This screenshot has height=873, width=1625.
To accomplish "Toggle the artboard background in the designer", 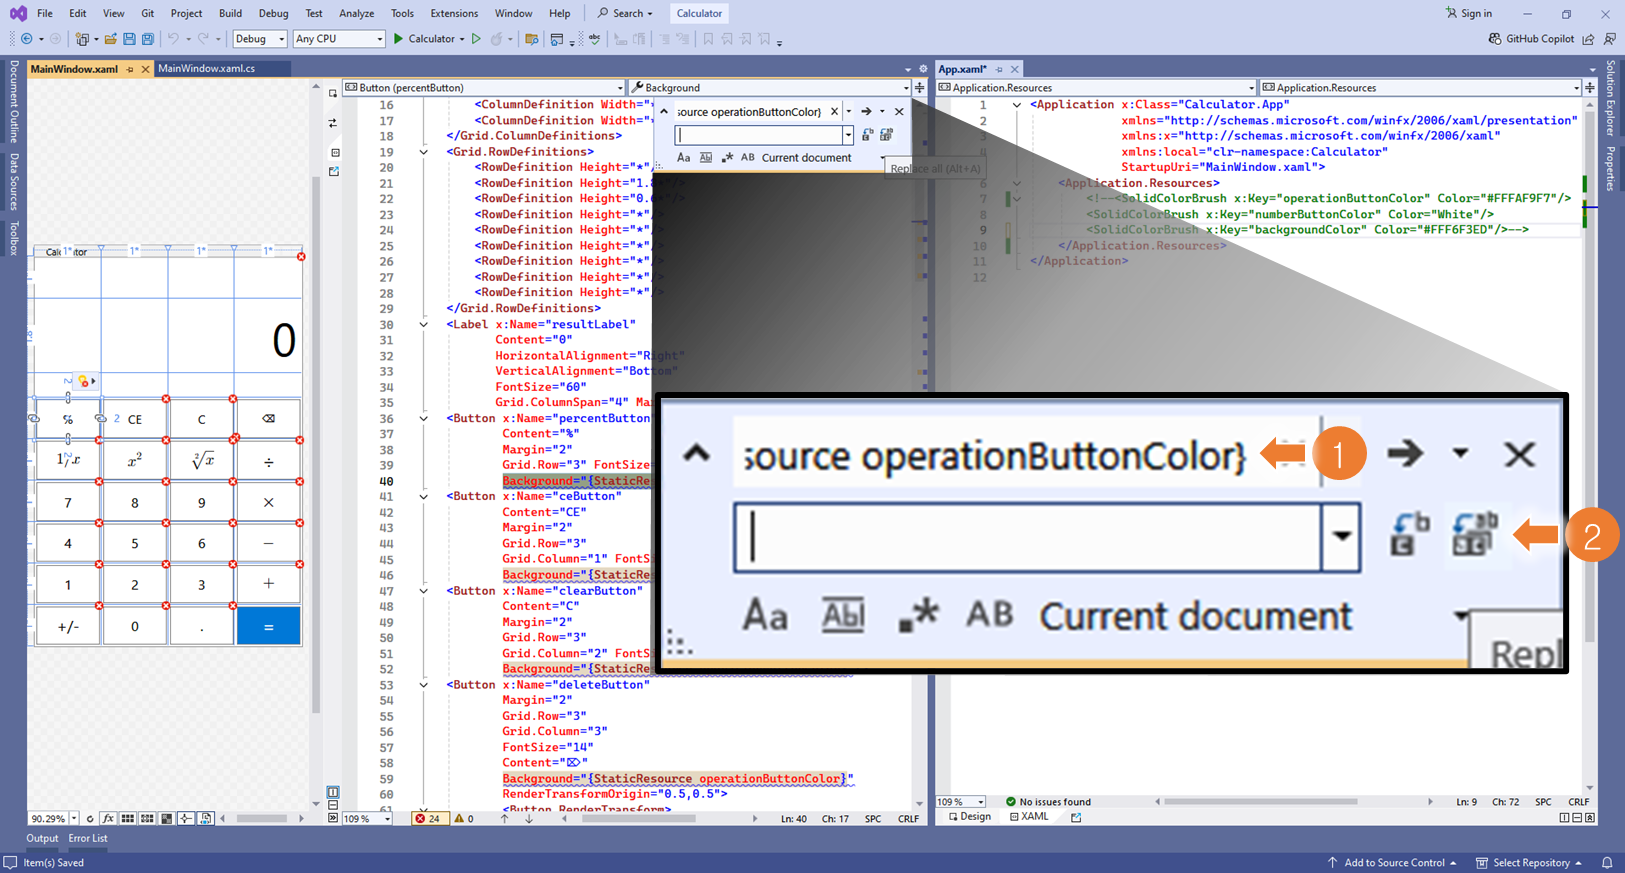I will 167,818.
